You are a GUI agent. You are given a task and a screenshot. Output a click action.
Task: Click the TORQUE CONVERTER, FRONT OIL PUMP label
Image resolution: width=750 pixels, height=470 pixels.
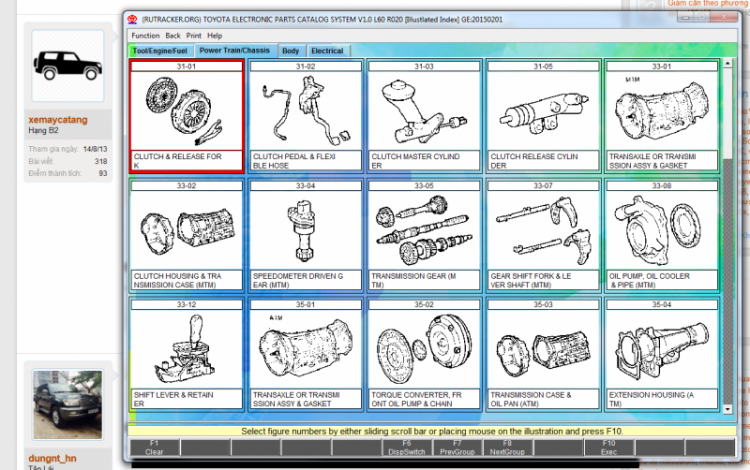pyautogui.click(x=424, y=399)
